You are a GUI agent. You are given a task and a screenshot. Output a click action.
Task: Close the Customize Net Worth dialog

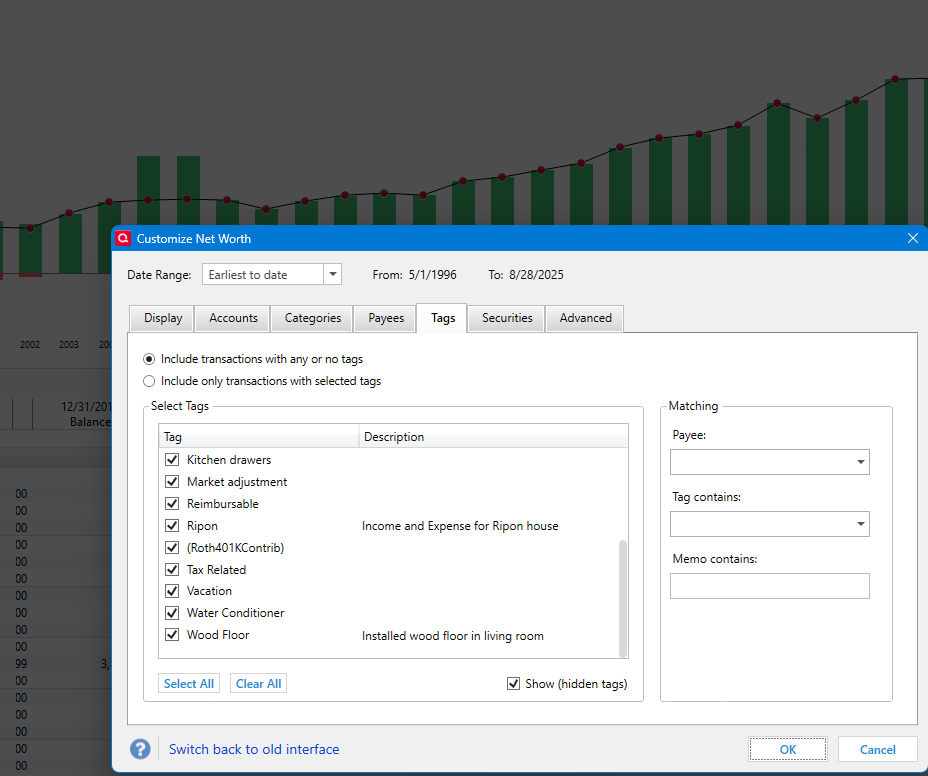click(x=913, y=238)
